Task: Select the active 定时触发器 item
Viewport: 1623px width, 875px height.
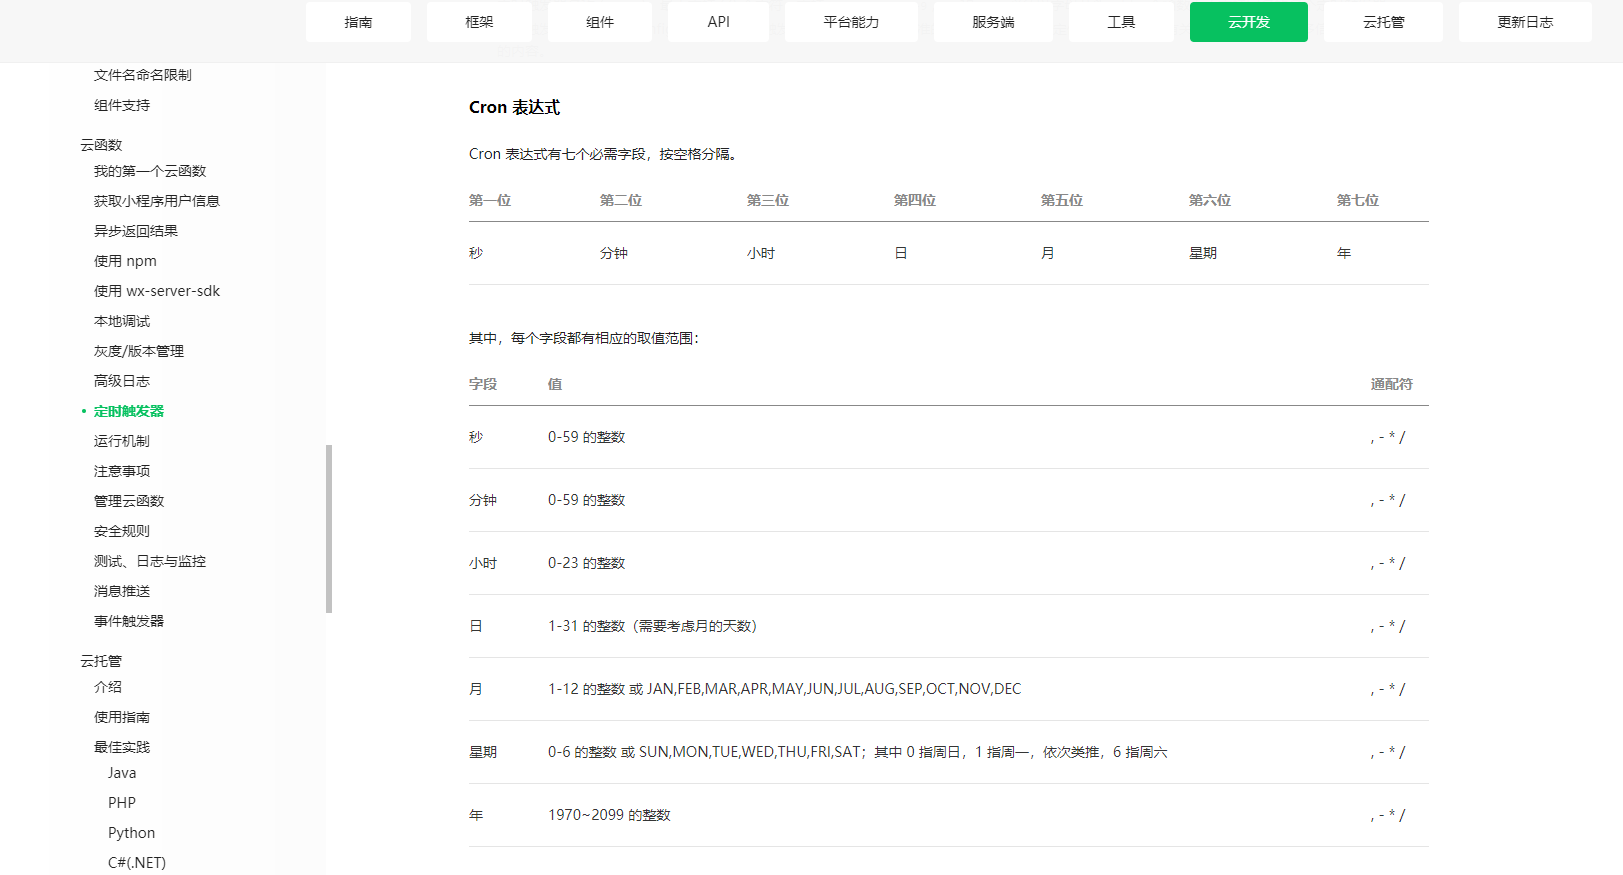Action: click(129, 411)
